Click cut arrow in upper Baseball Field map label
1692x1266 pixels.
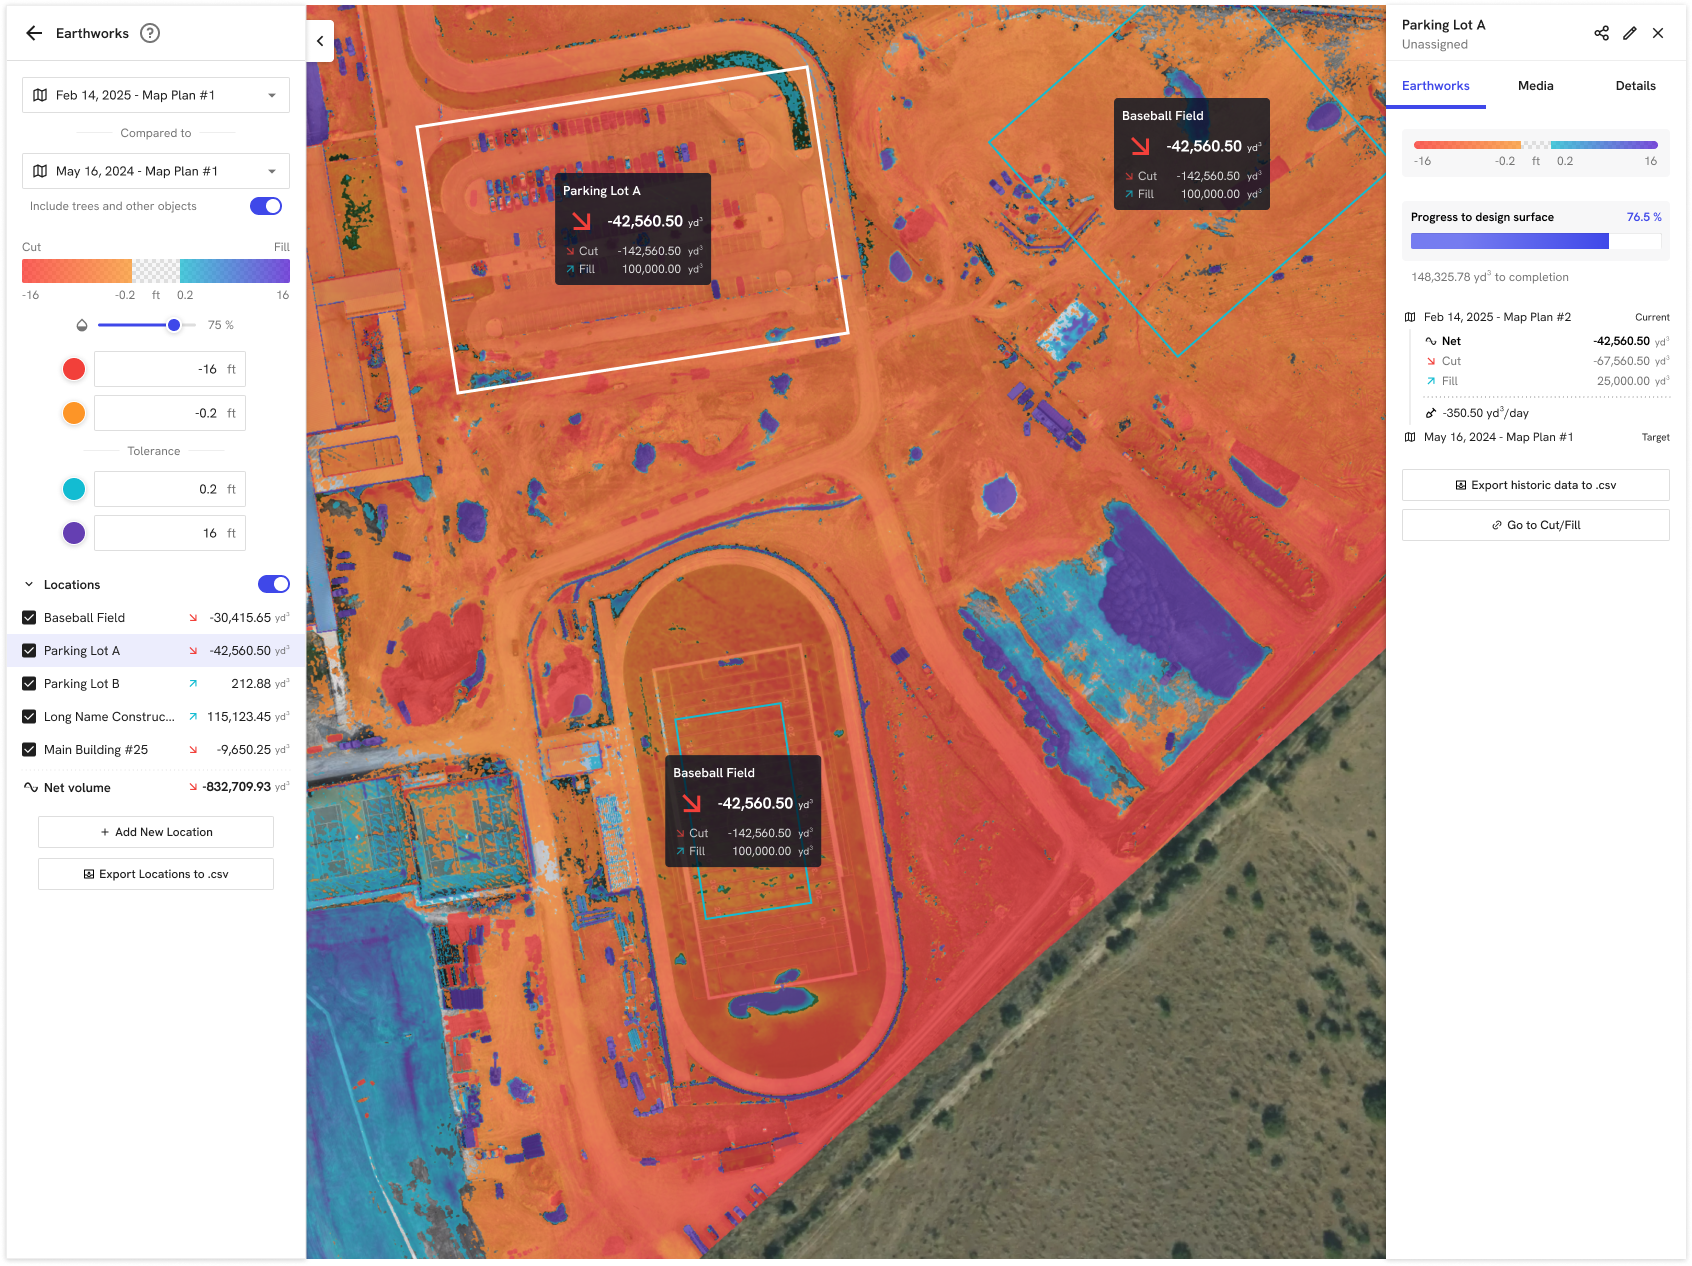coord(1140,146)
